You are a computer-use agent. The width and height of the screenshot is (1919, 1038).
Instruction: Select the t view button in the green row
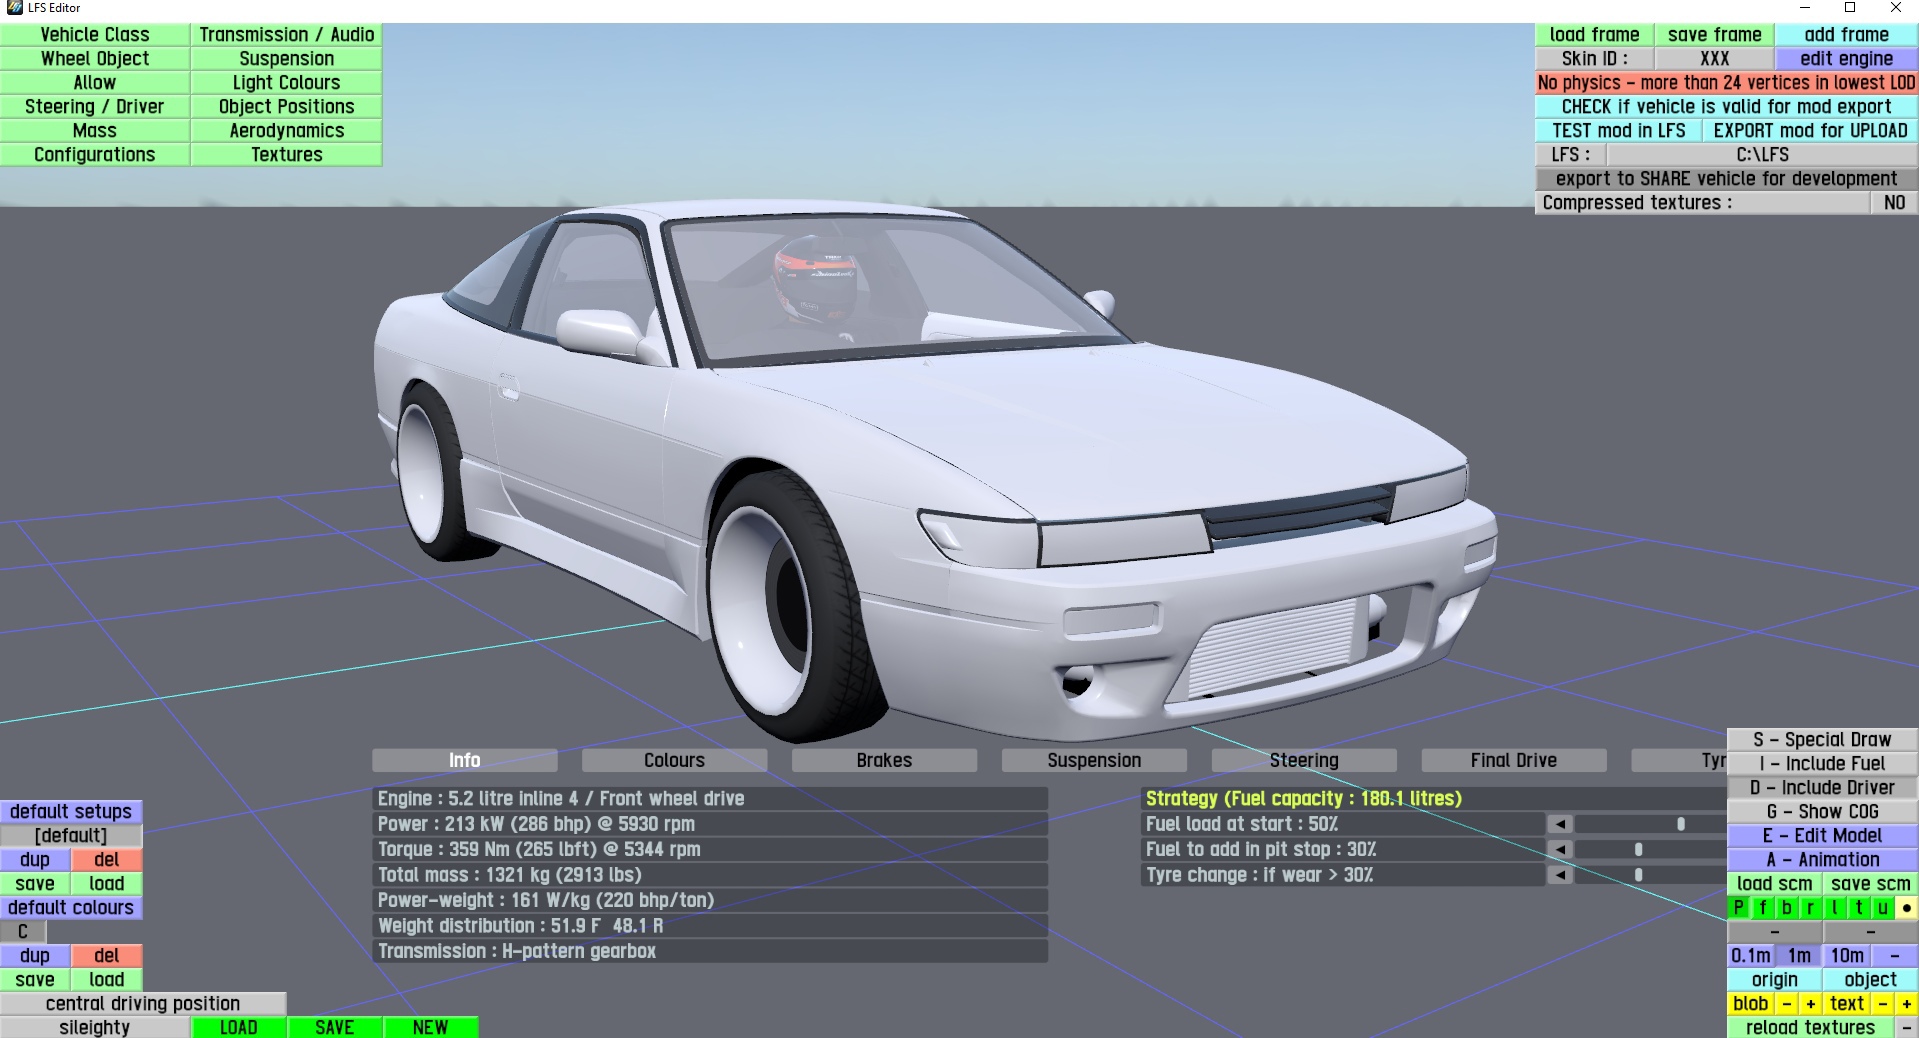[1859, 908]
